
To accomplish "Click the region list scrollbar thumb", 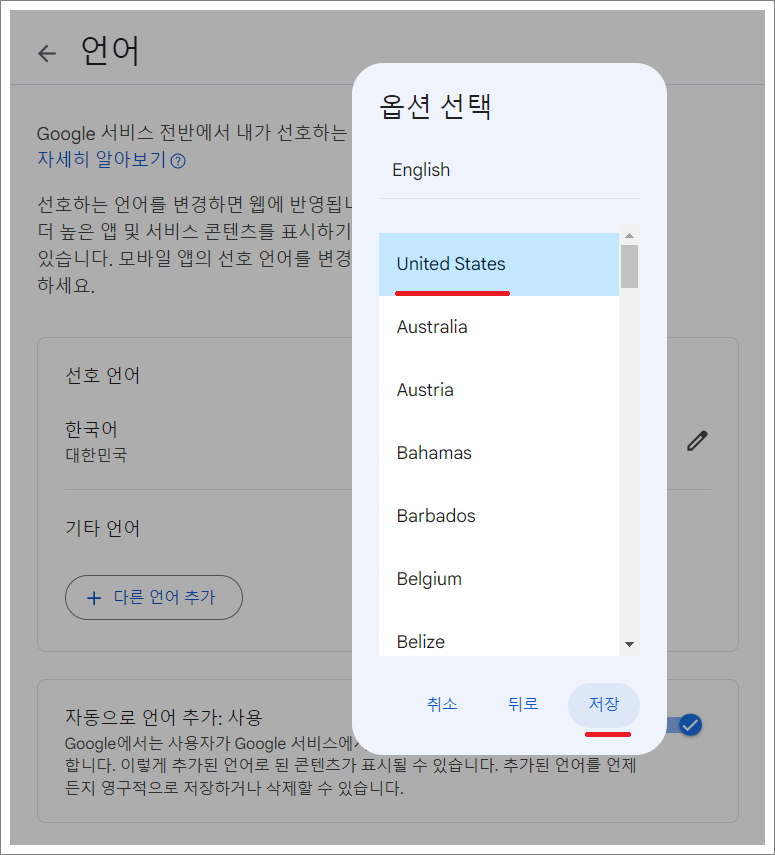I will [x=629, y=266].
